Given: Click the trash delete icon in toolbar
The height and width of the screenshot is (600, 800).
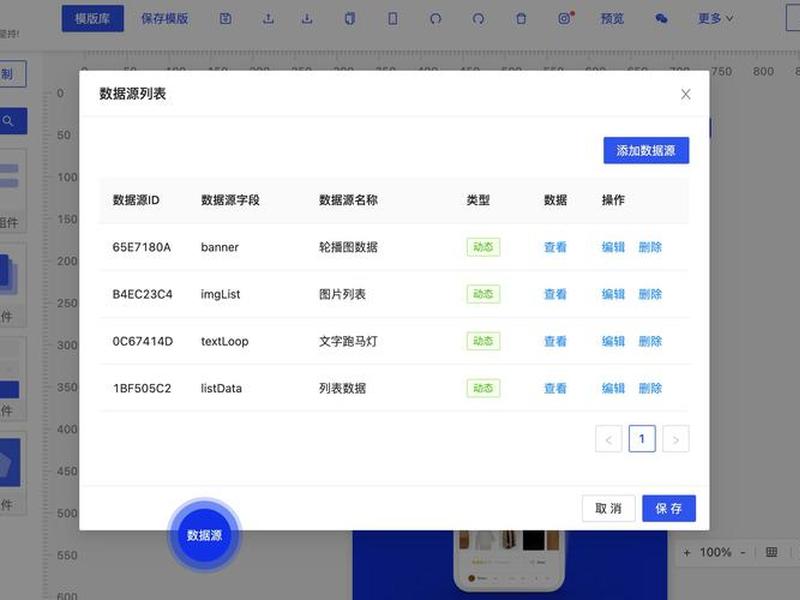Looking at the screenshot, I should (521, 19).
